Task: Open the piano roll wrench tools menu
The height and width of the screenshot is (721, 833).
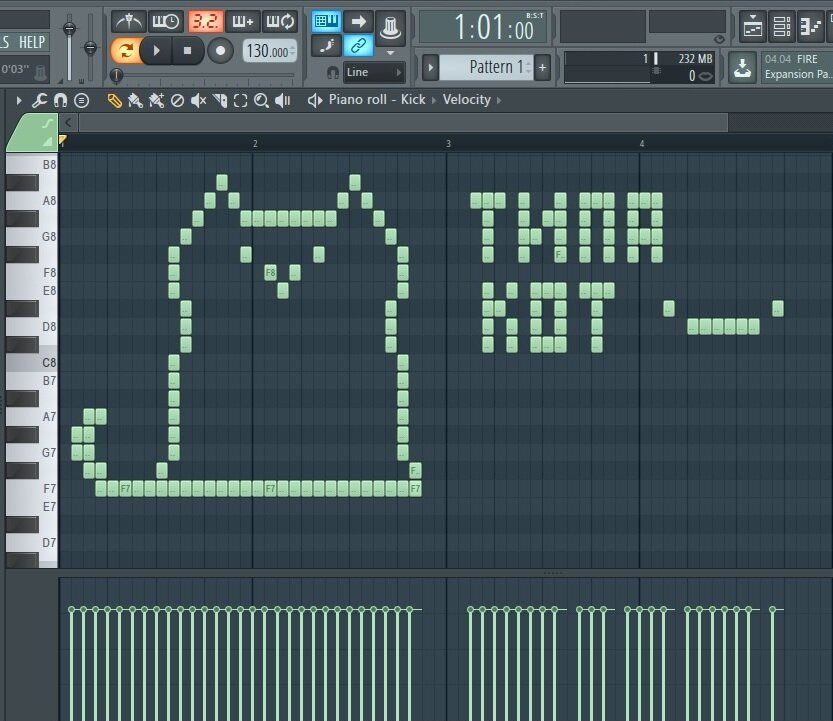Action: 39,100
